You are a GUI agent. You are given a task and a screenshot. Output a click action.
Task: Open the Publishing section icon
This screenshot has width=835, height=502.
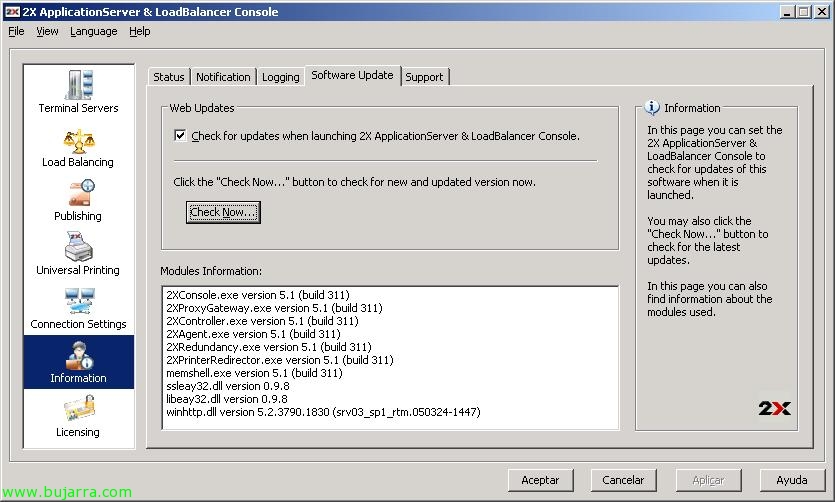[x=80, y=193]
